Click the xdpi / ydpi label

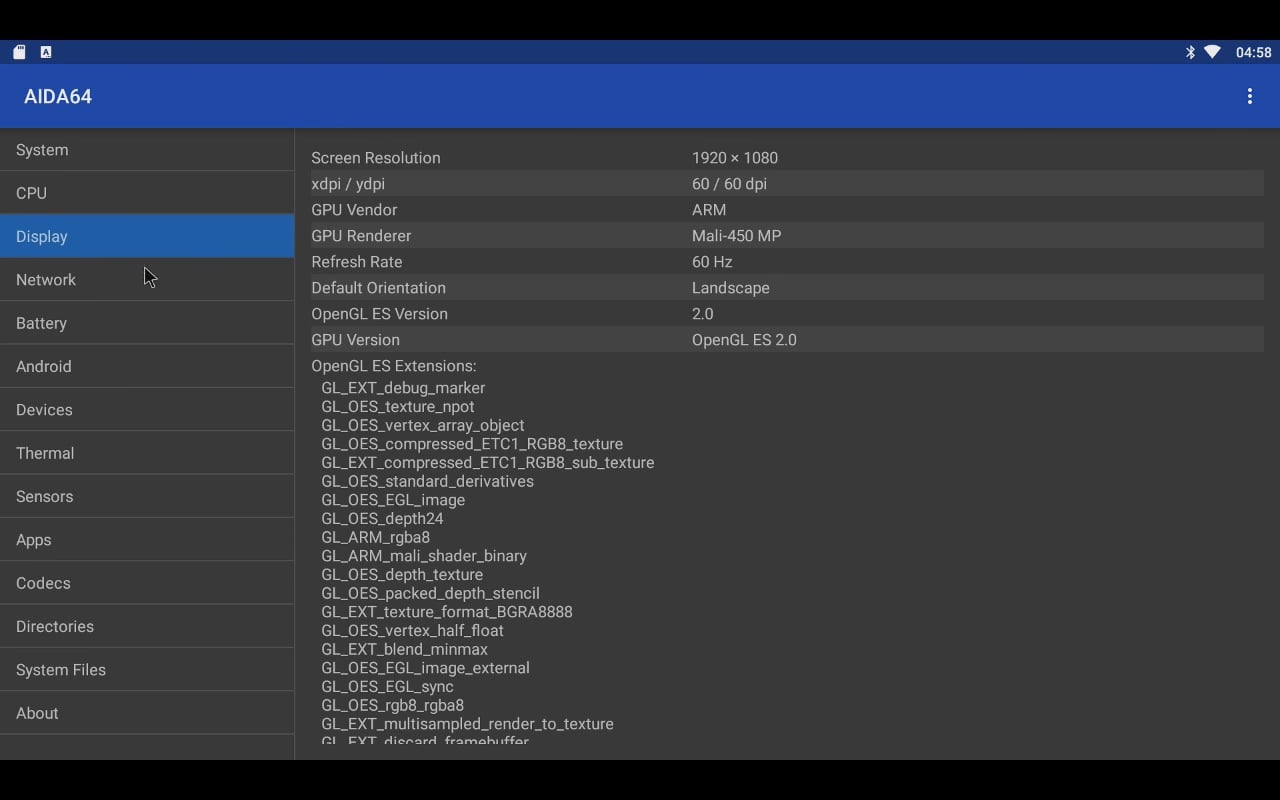pos(348,184)
